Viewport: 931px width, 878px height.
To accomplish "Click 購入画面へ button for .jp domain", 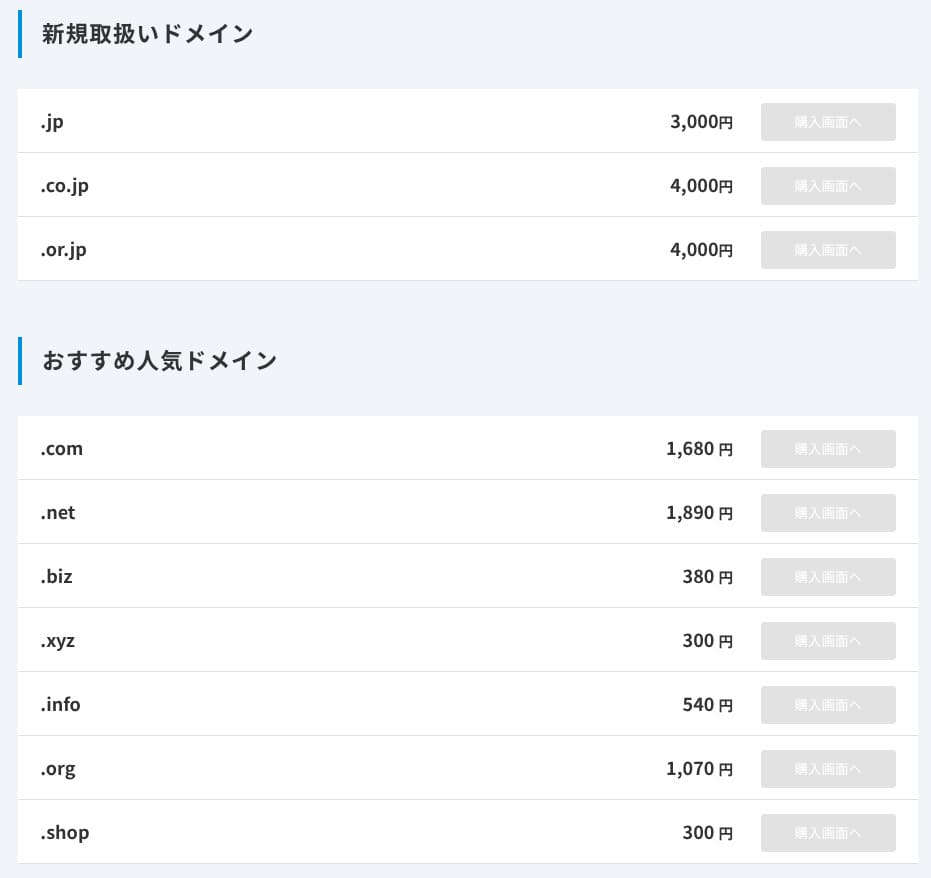I will point(827,122).
